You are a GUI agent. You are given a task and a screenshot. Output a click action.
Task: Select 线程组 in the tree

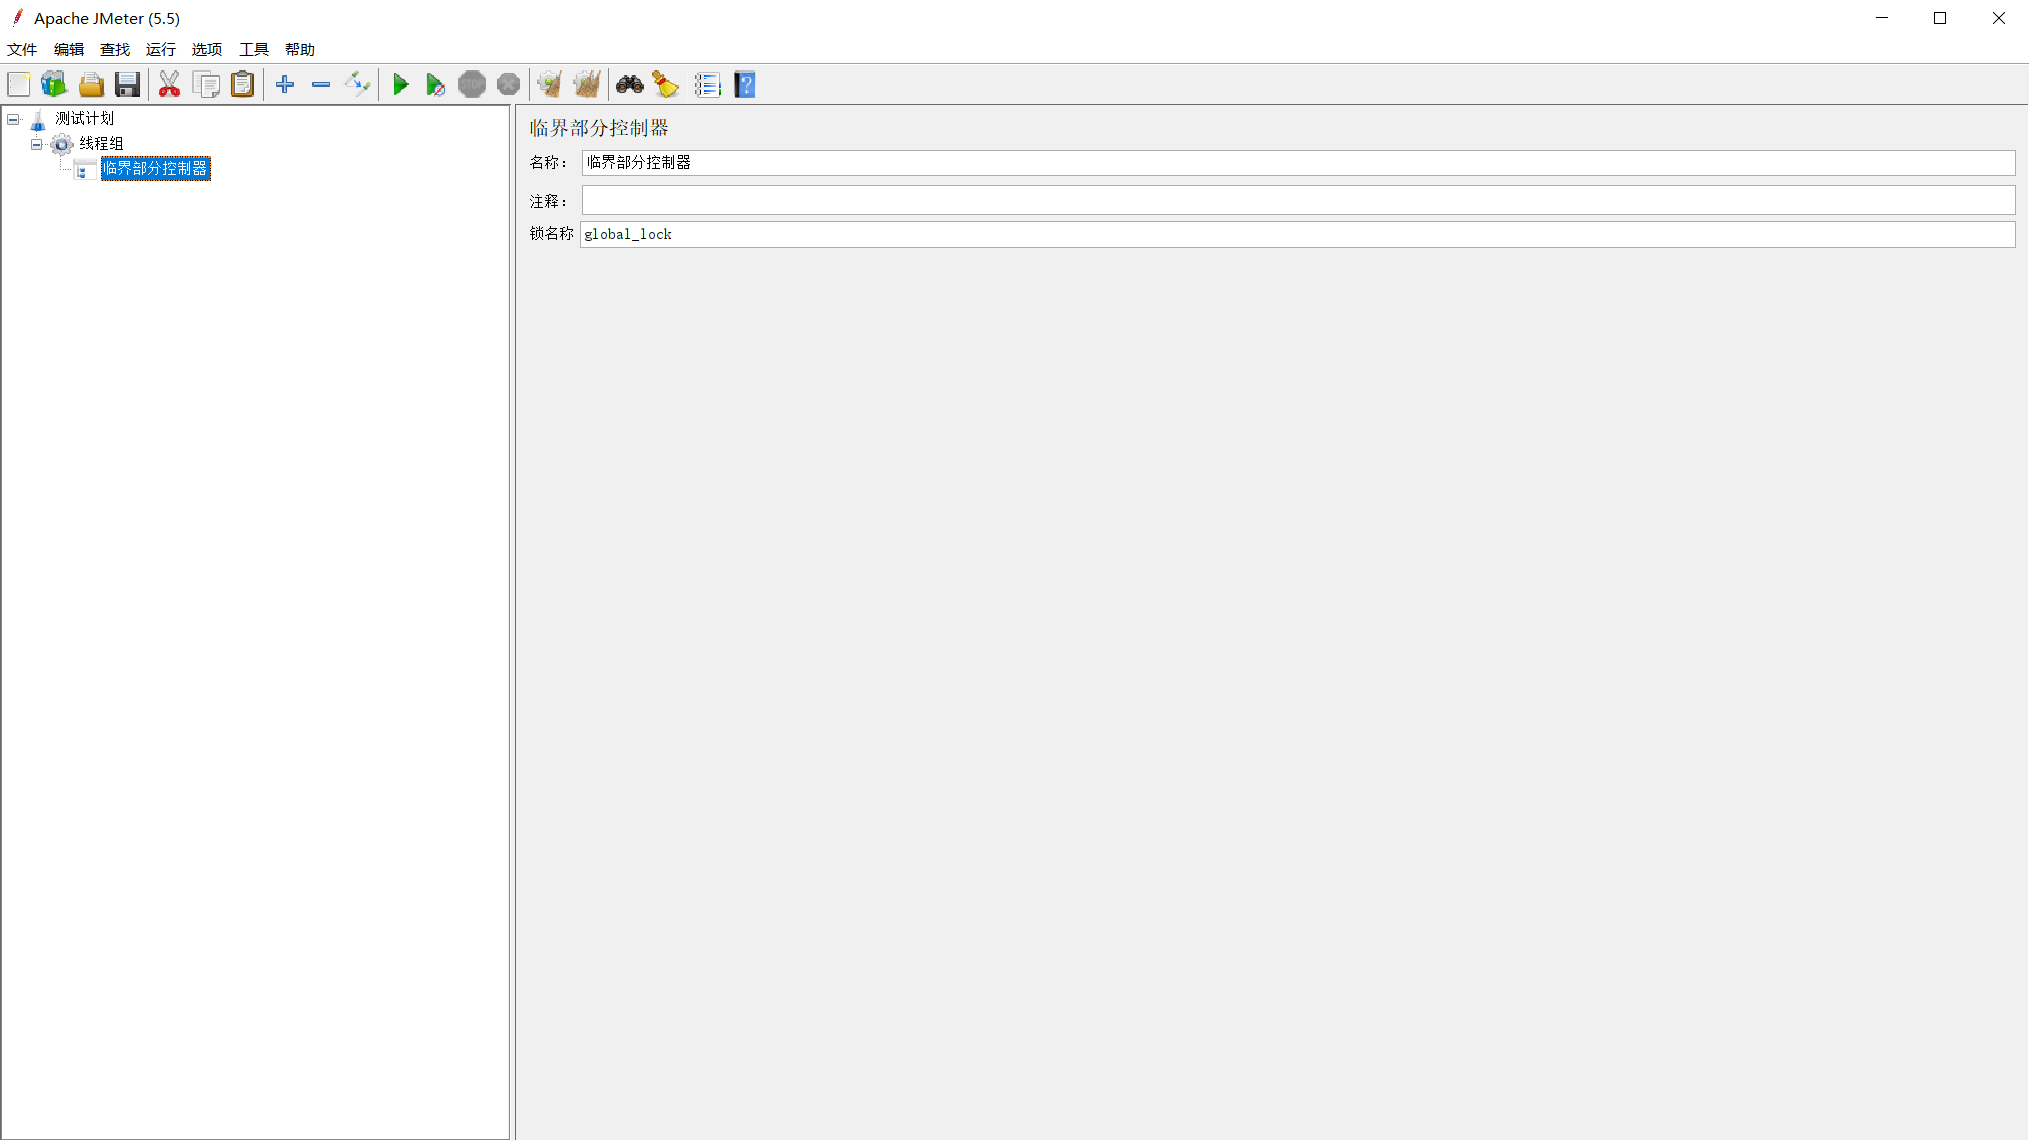101,144
